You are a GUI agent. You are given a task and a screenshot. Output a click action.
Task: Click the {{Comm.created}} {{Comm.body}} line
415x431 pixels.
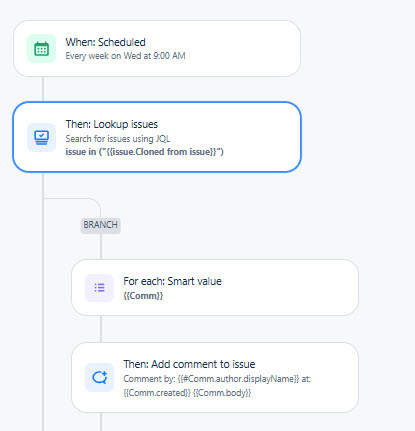tap(187, 393)
